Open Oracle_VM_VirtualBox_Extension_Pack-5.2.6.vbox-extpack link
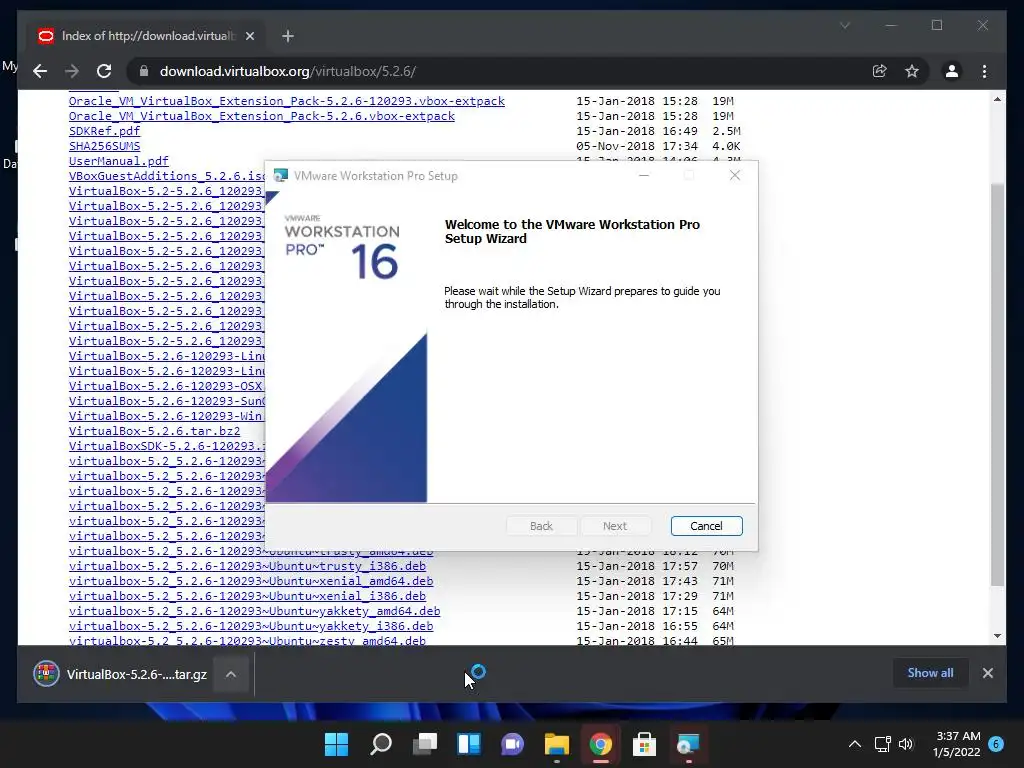 click(x=262, y=116)
